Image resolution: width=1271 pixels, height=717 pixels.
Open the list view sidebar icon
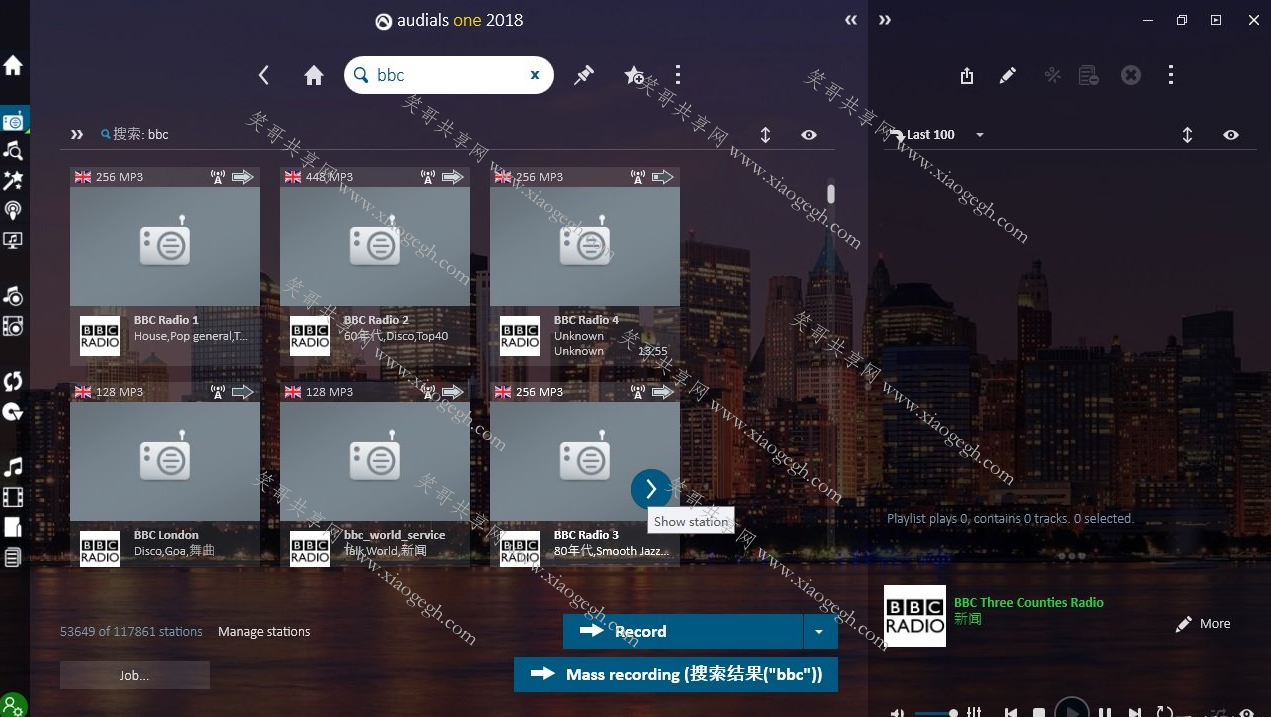pyautogui.click(x=13, y=557)
